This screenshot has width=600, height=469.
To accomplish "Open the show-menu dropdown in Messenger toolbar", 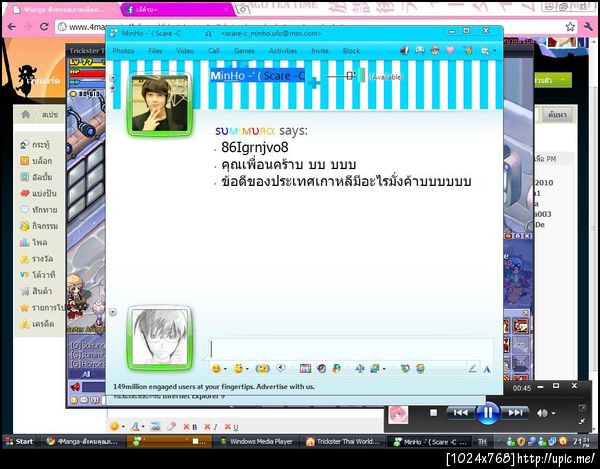I will [x=488, y=50].
